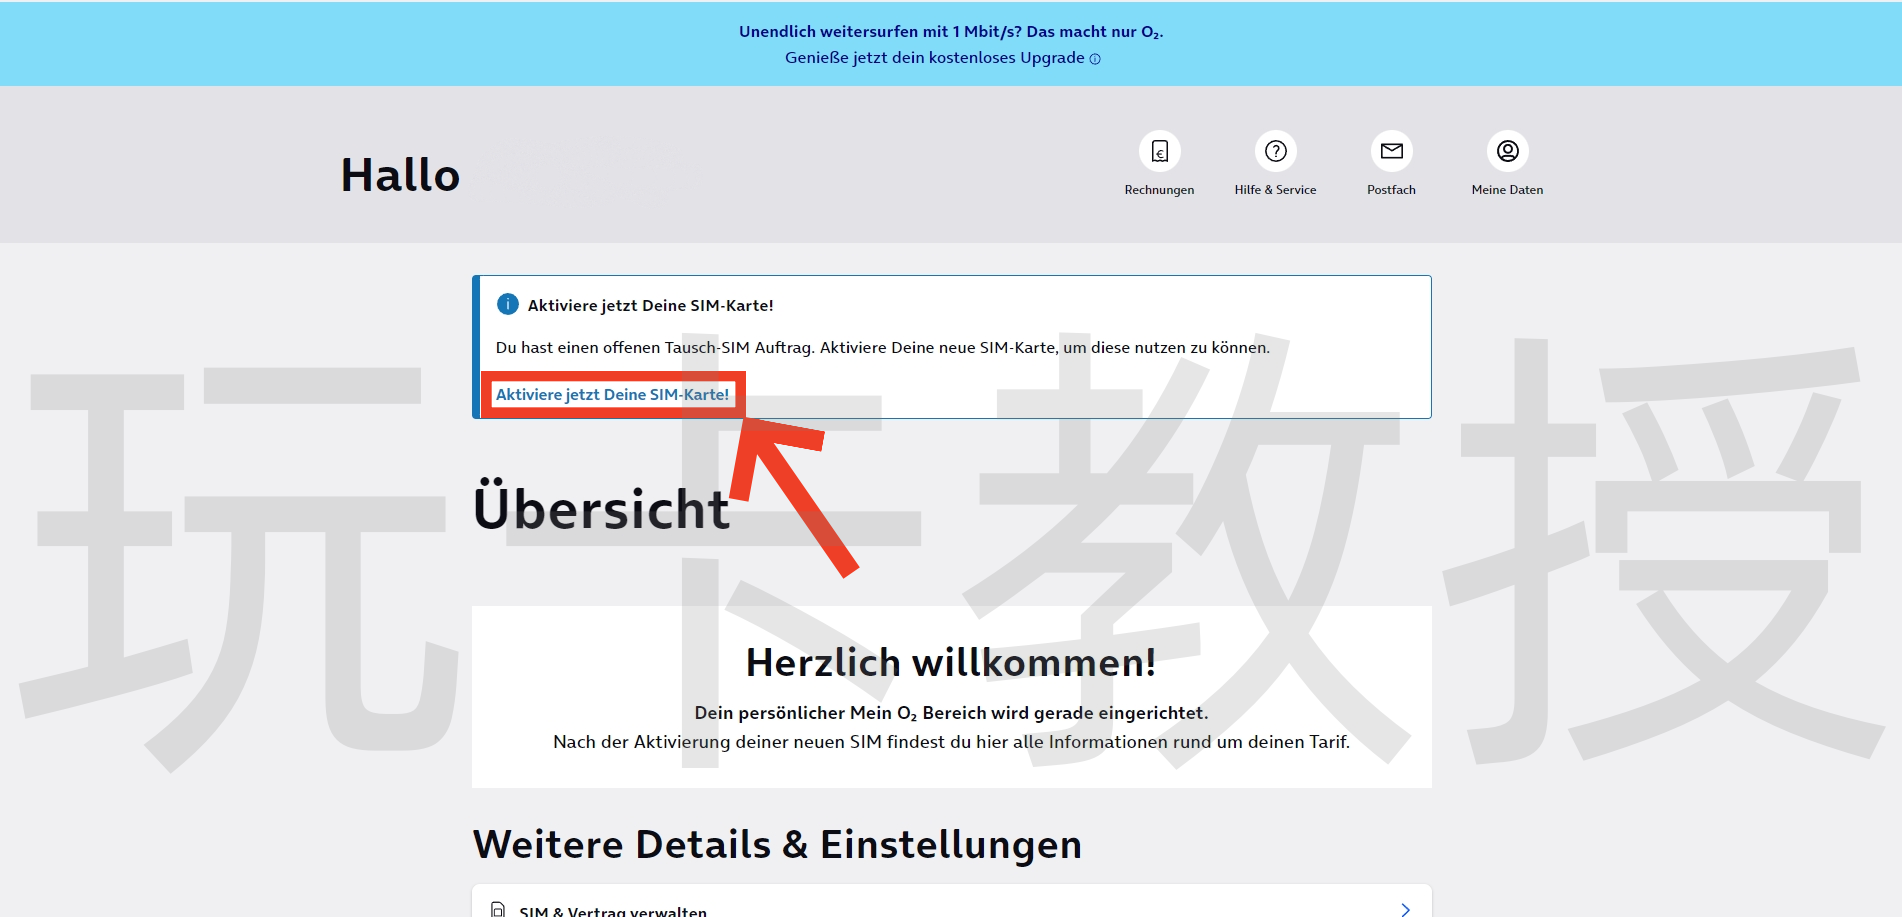The width and height of the screenshot is (1902, 917).
Task: Select the Rechnungen text label
Action: [1159, 190]
